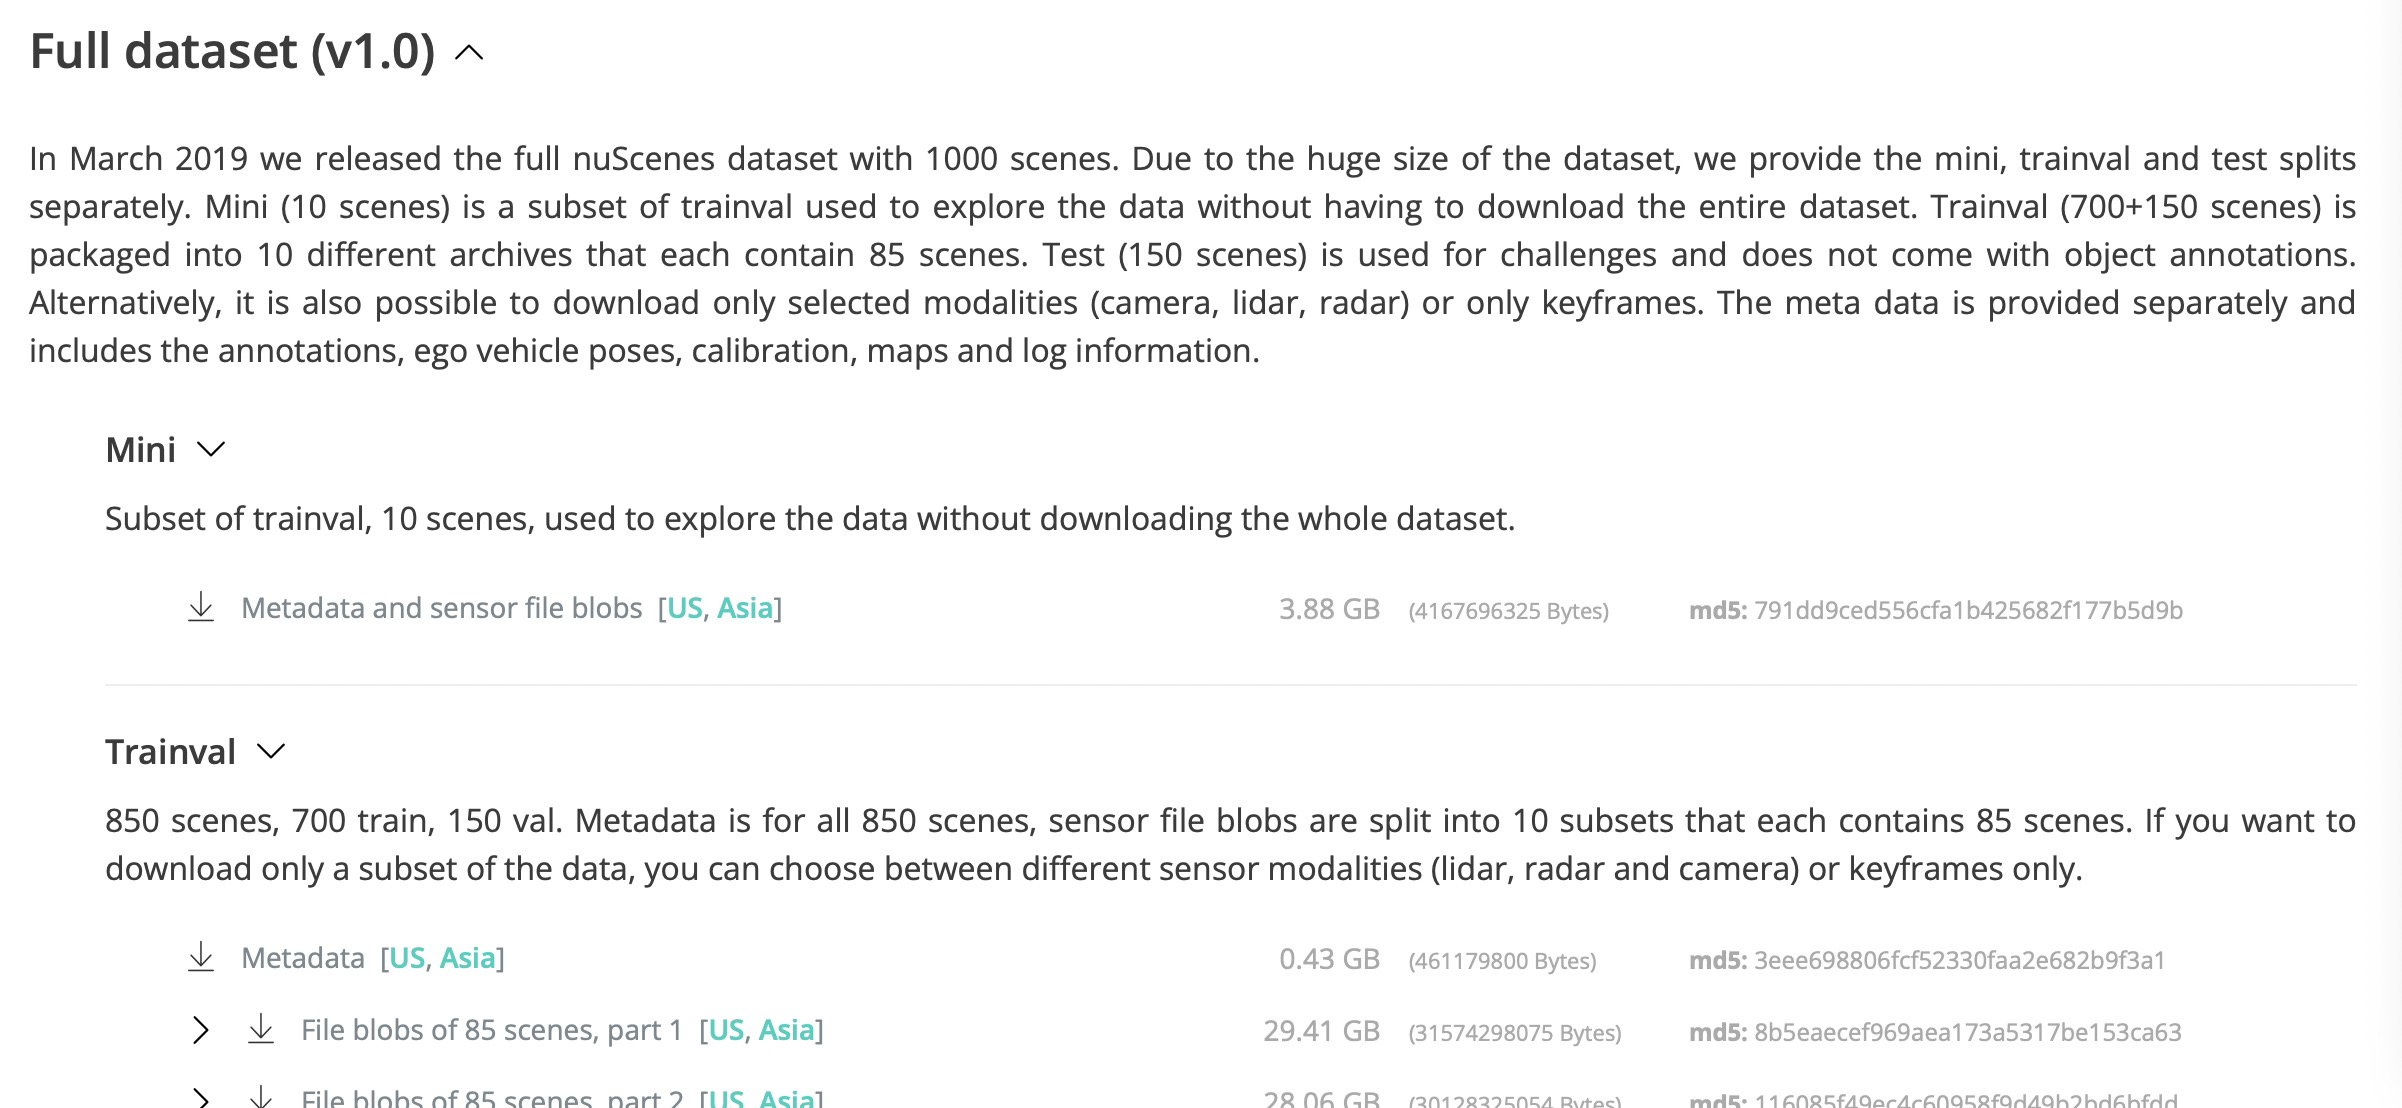The height and width of the screenshot is (1108, 2402).
Task: Download file blobs of 85 scenes, part 1
Action: (x=262, y=1028)
